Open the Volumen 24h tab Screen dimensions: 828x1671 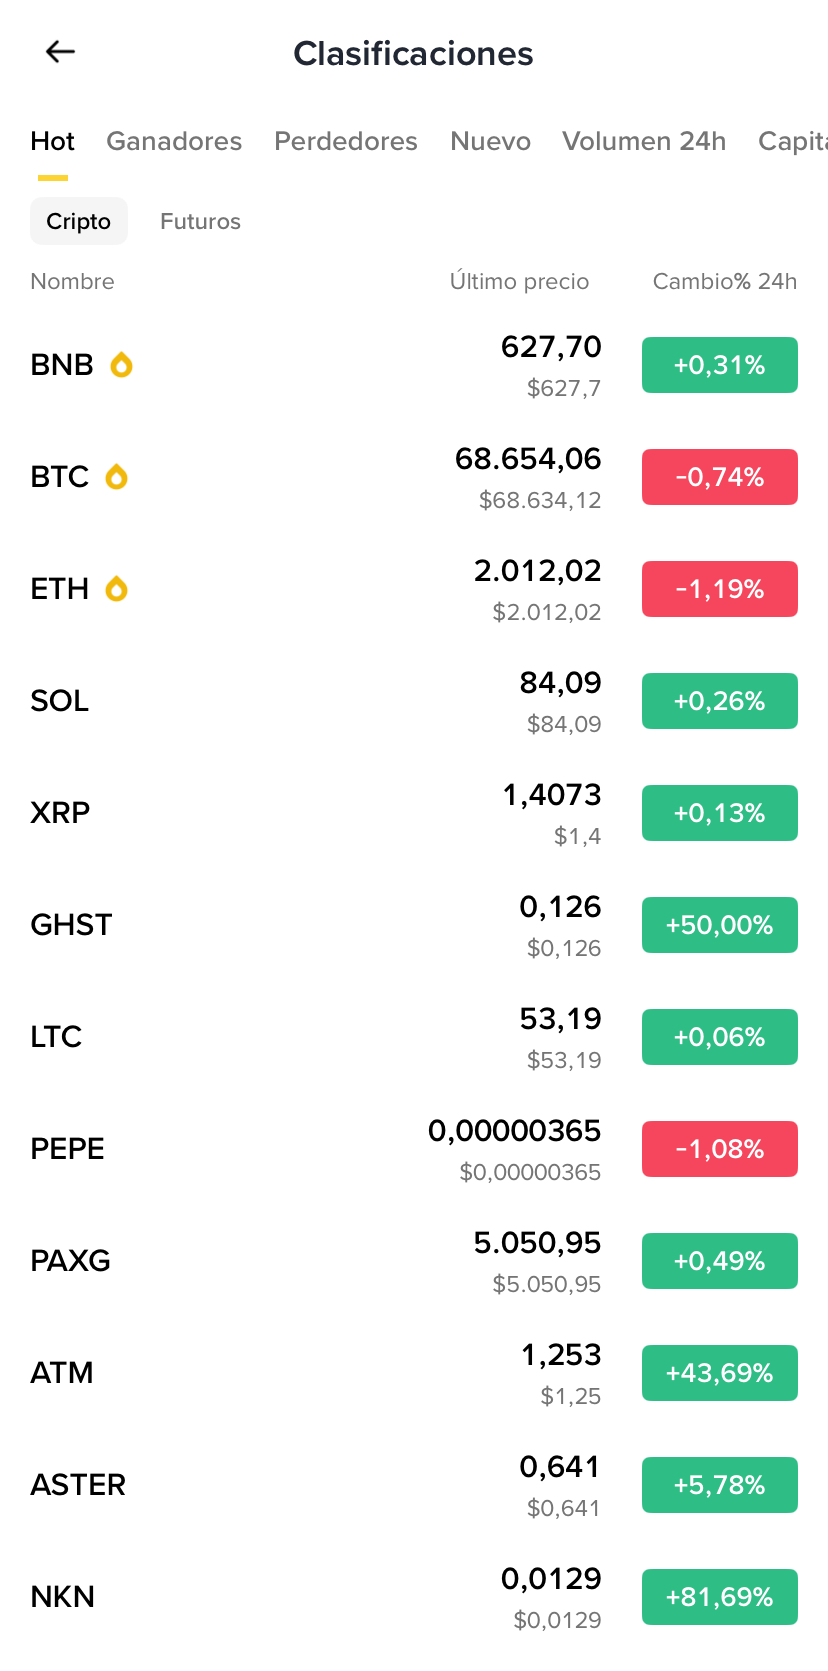click(644, 141)
